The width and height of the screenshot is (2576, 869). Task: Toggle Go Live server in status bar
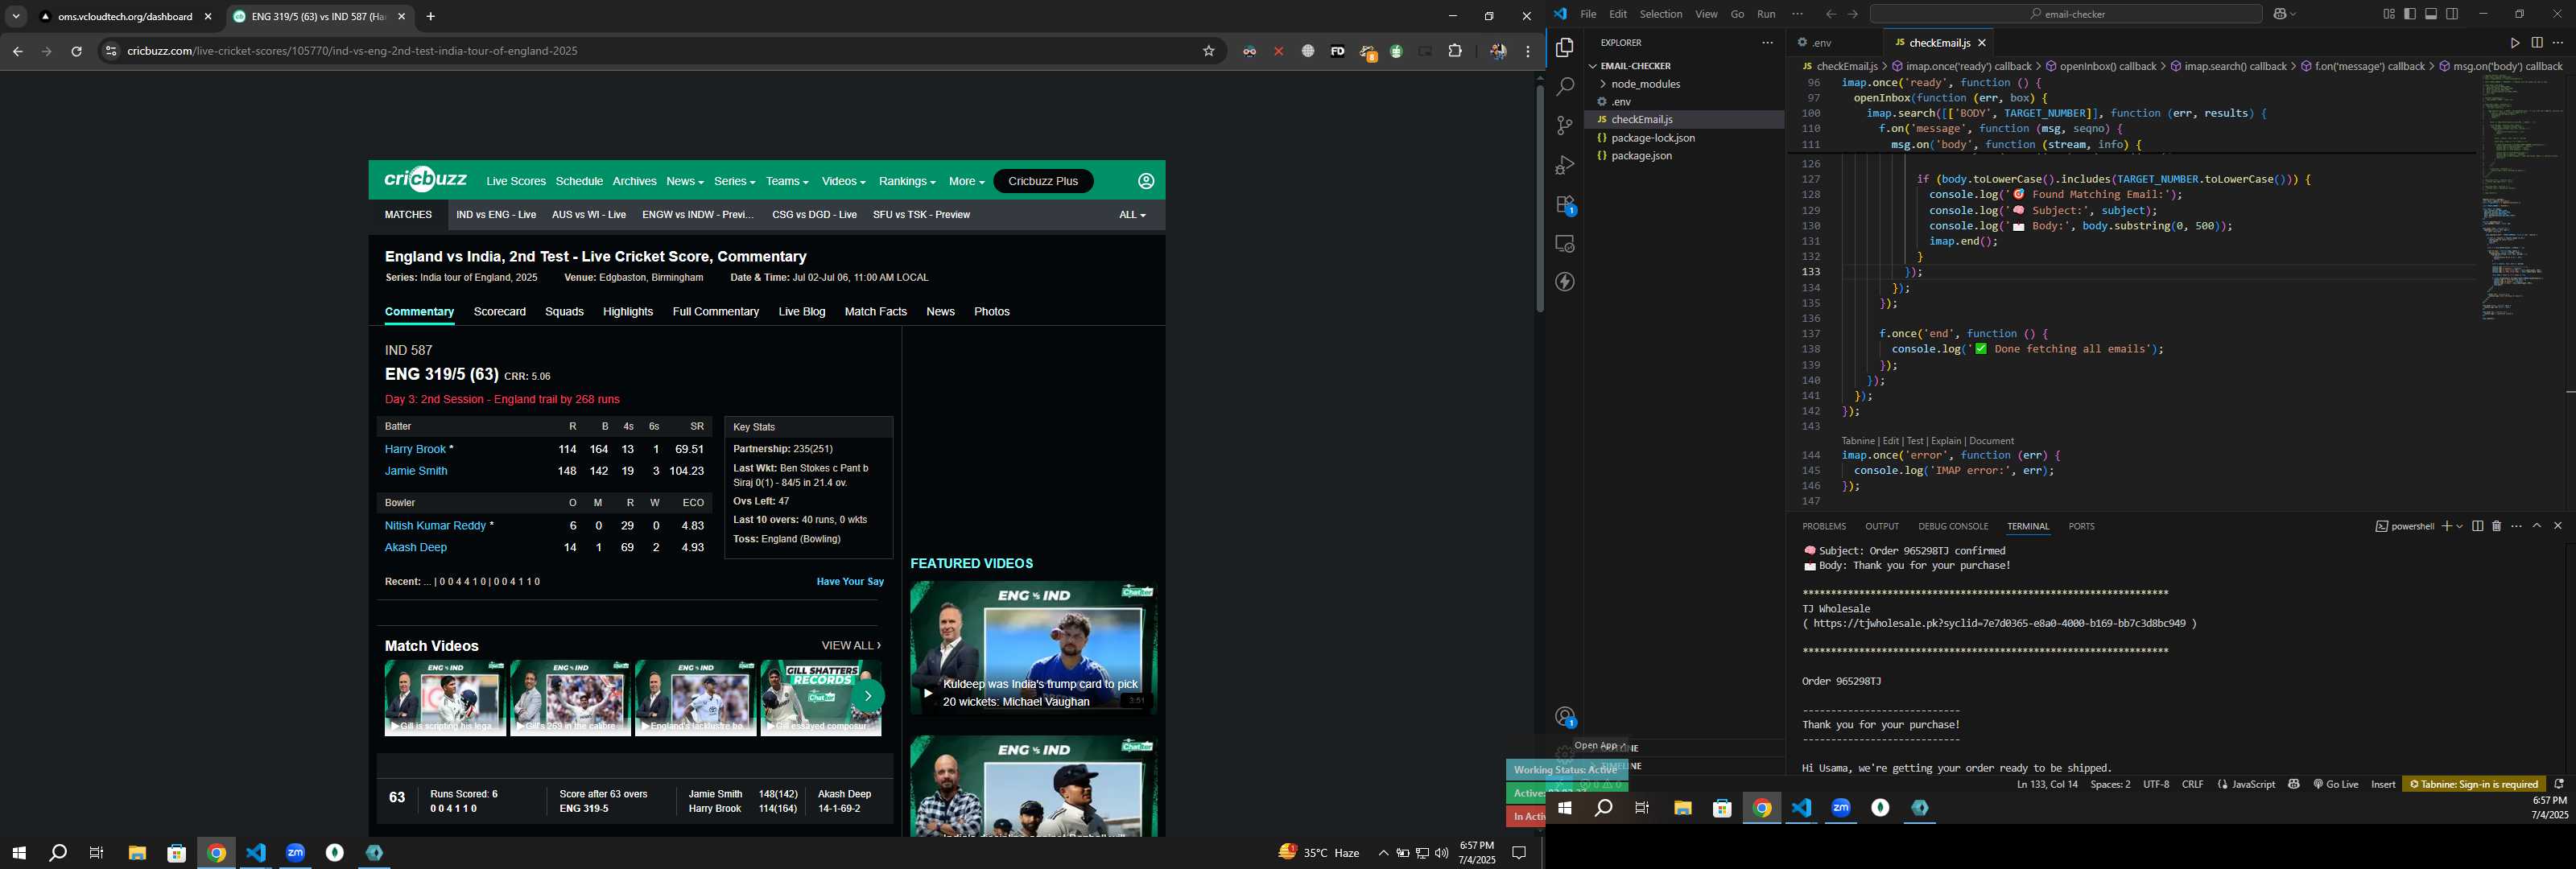click(2335, 784)
